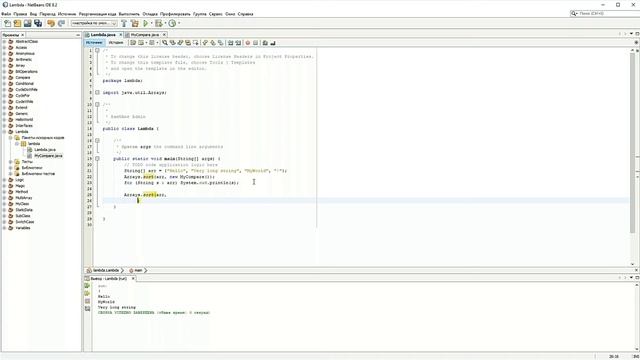Switch editor to History view button

[116, 42]
